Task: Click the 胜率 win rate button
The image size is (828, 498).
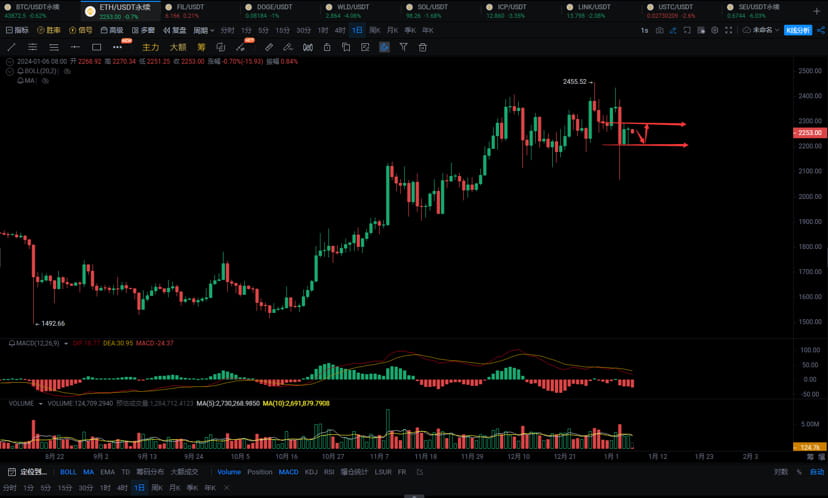Action: (x=49, y=31)
